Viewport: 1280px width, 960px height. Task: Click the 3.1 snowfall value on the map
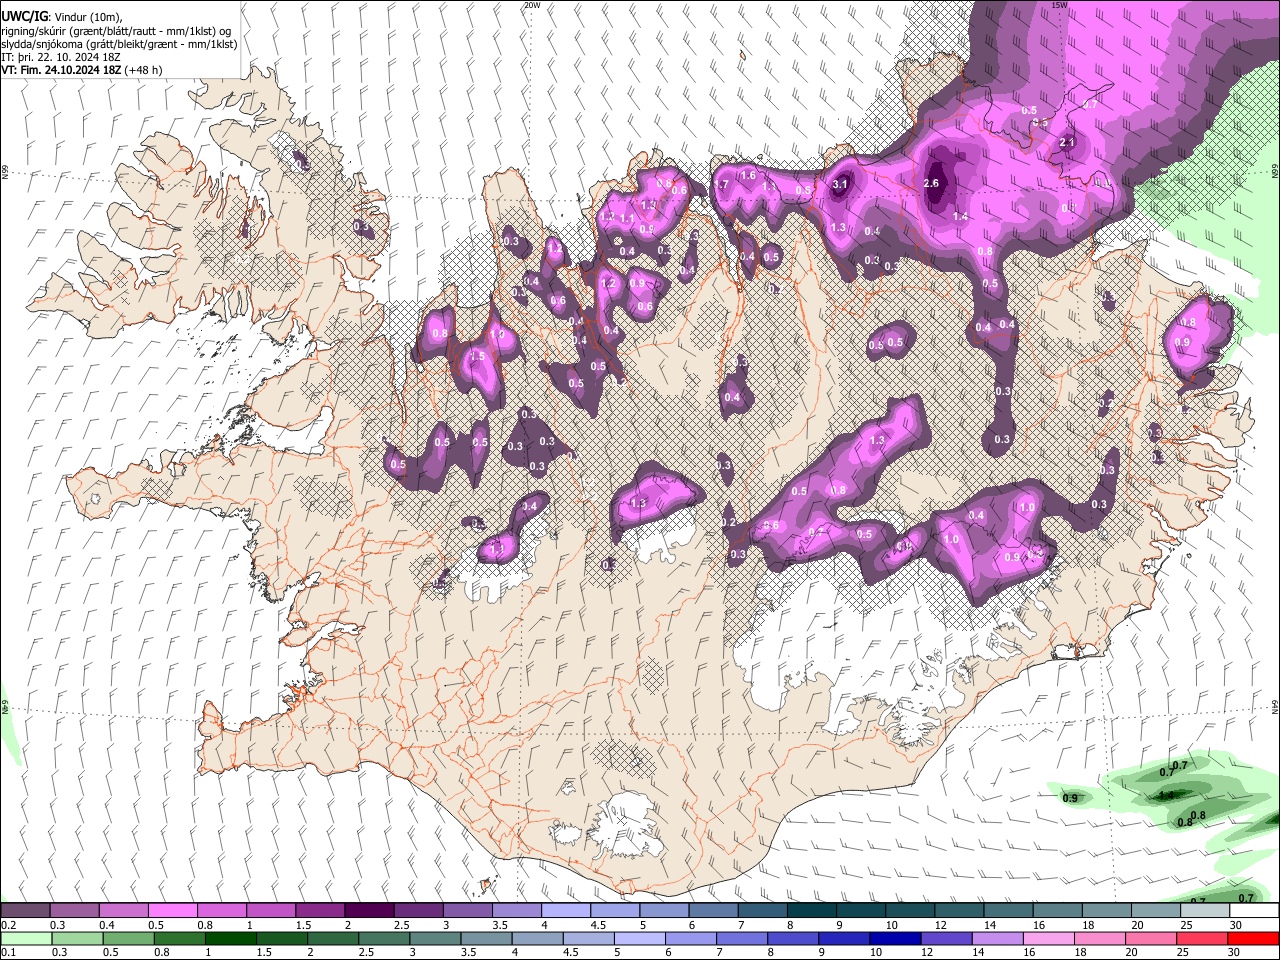[841, 184]
